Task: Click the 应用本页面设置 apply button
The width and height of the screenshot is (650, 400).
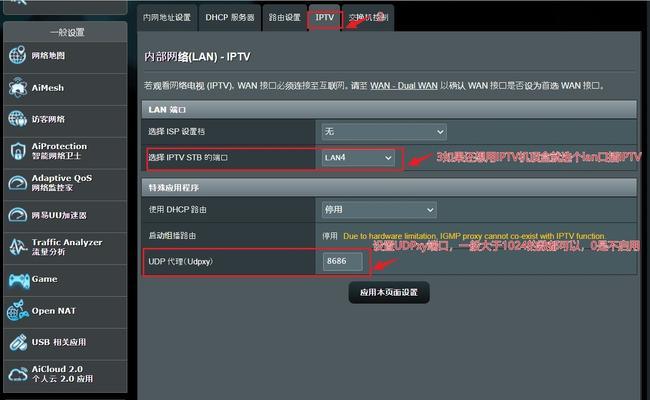Action: [x=389, y=292]
